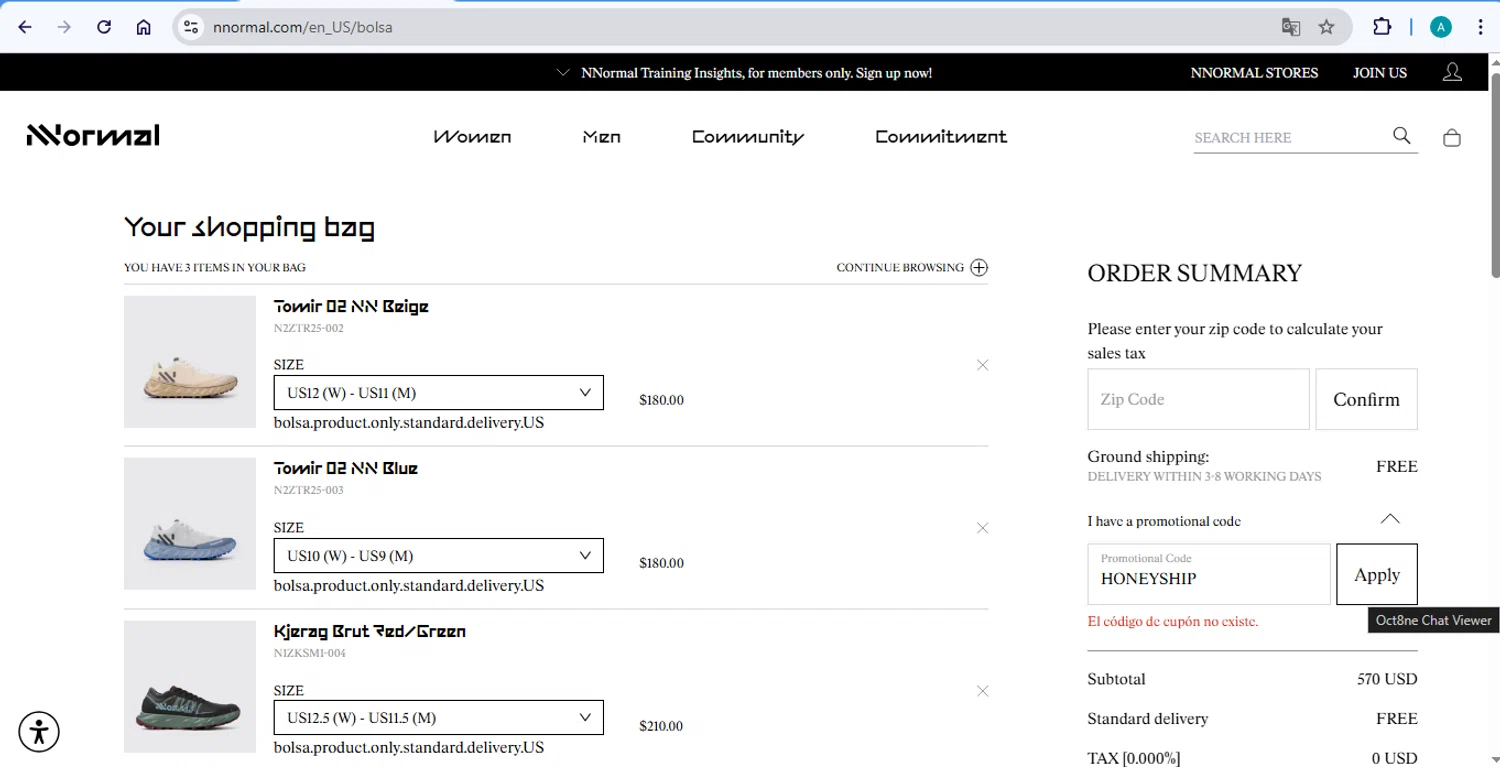Click the browser forward arrow
The image size is (1500, 768).
pyautogui.click(x=64, y=27)
